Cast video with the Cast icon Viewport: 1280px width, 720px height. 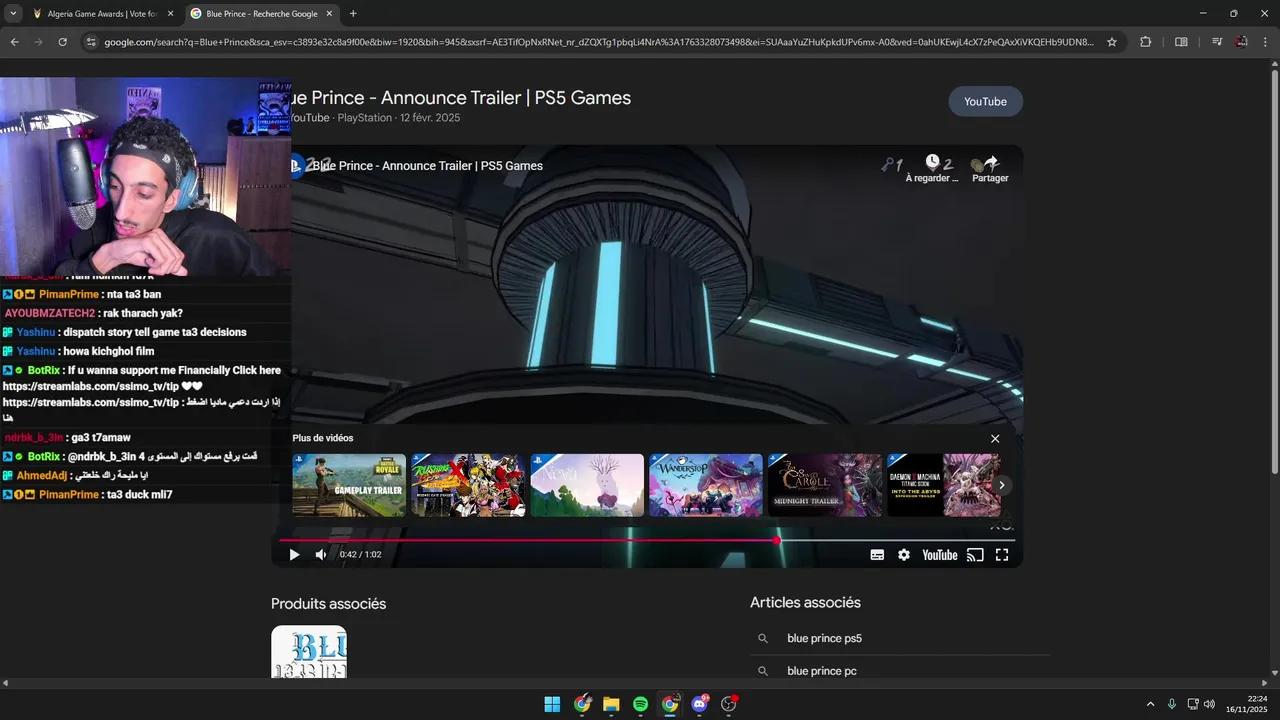coord(975,555)
